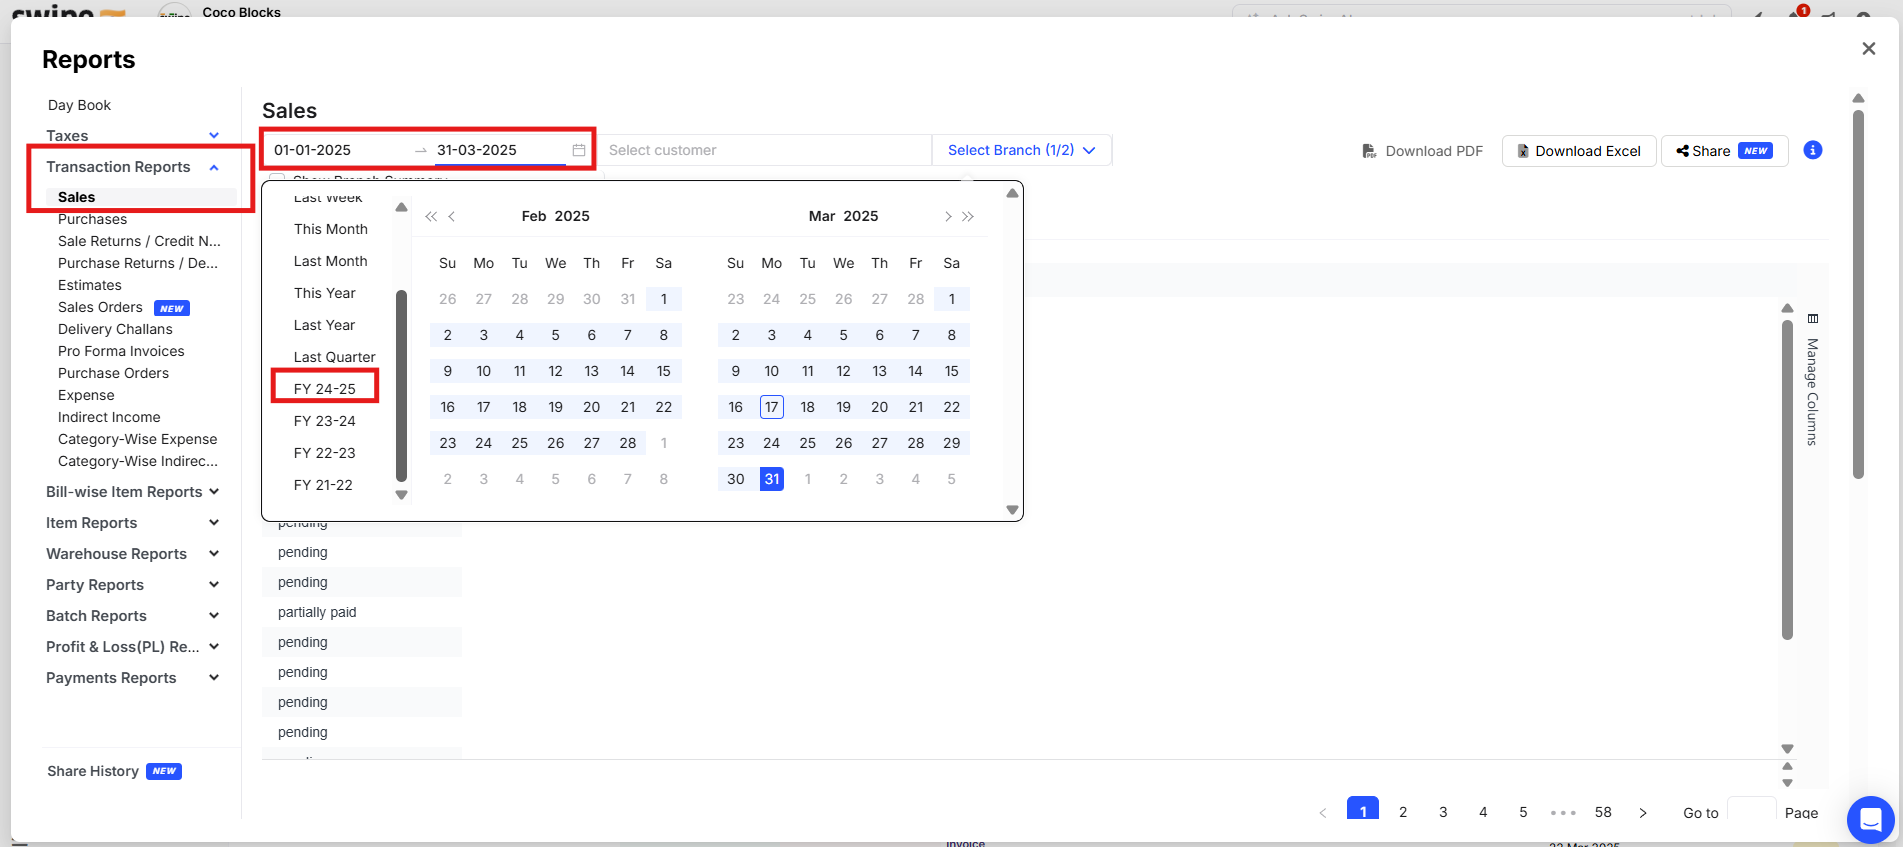Select the FY 23-24 preset
Viewport: 1903px width, 847px height.
tap(325, 421)
